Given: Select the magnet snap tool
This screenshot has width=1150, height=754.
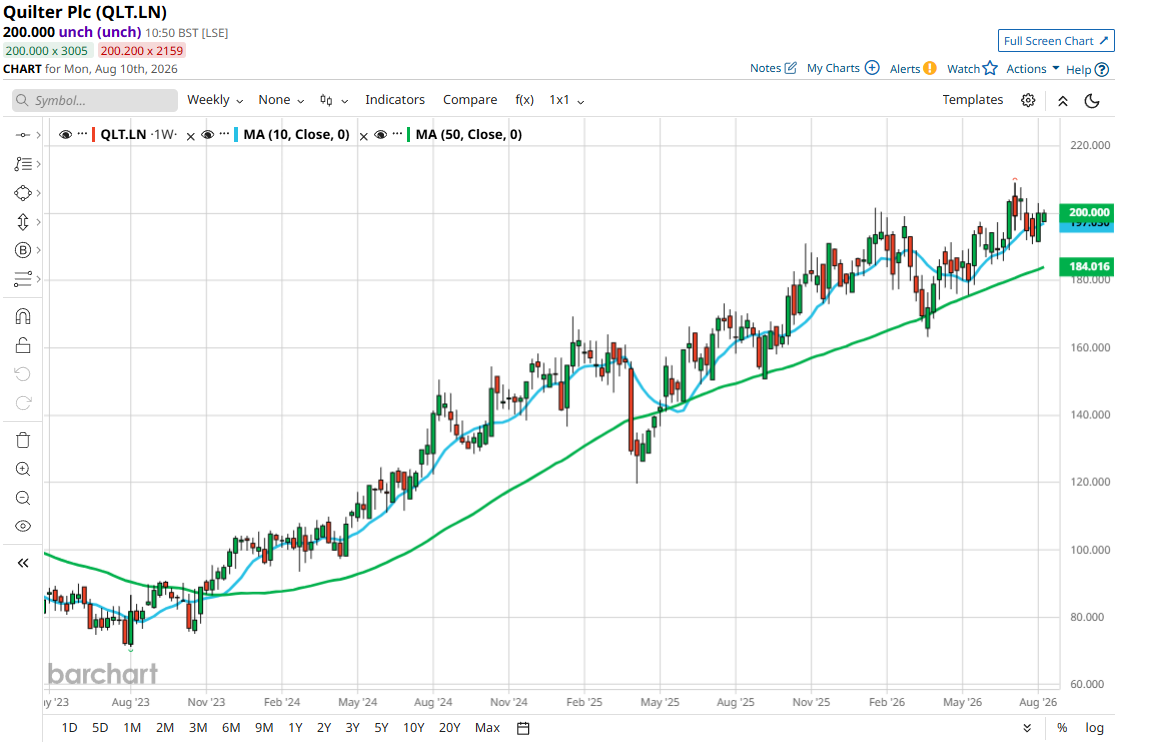Looking at the screenshot, I should click(x=23, y=316).
